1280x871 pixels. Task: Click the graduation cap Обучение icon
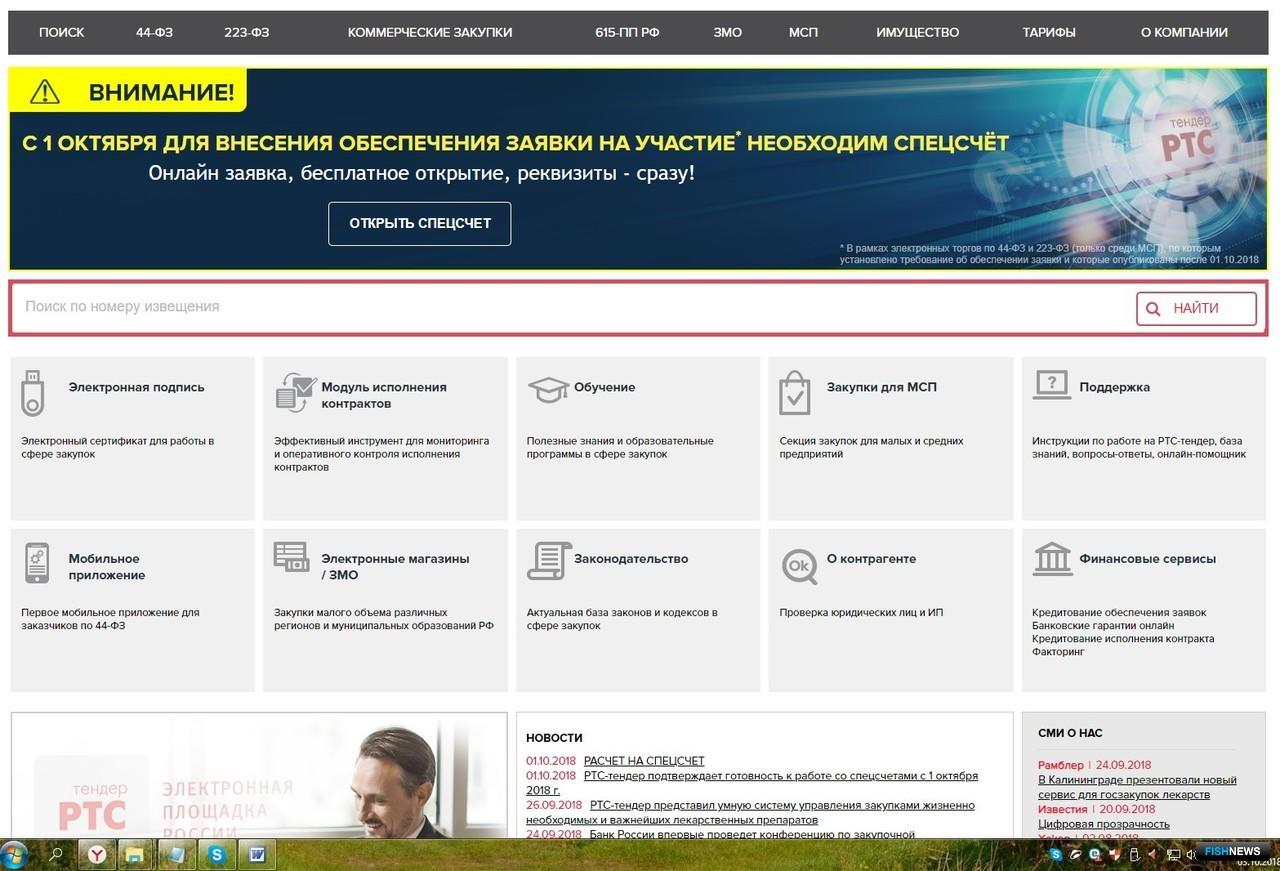[x=548, y=389]
